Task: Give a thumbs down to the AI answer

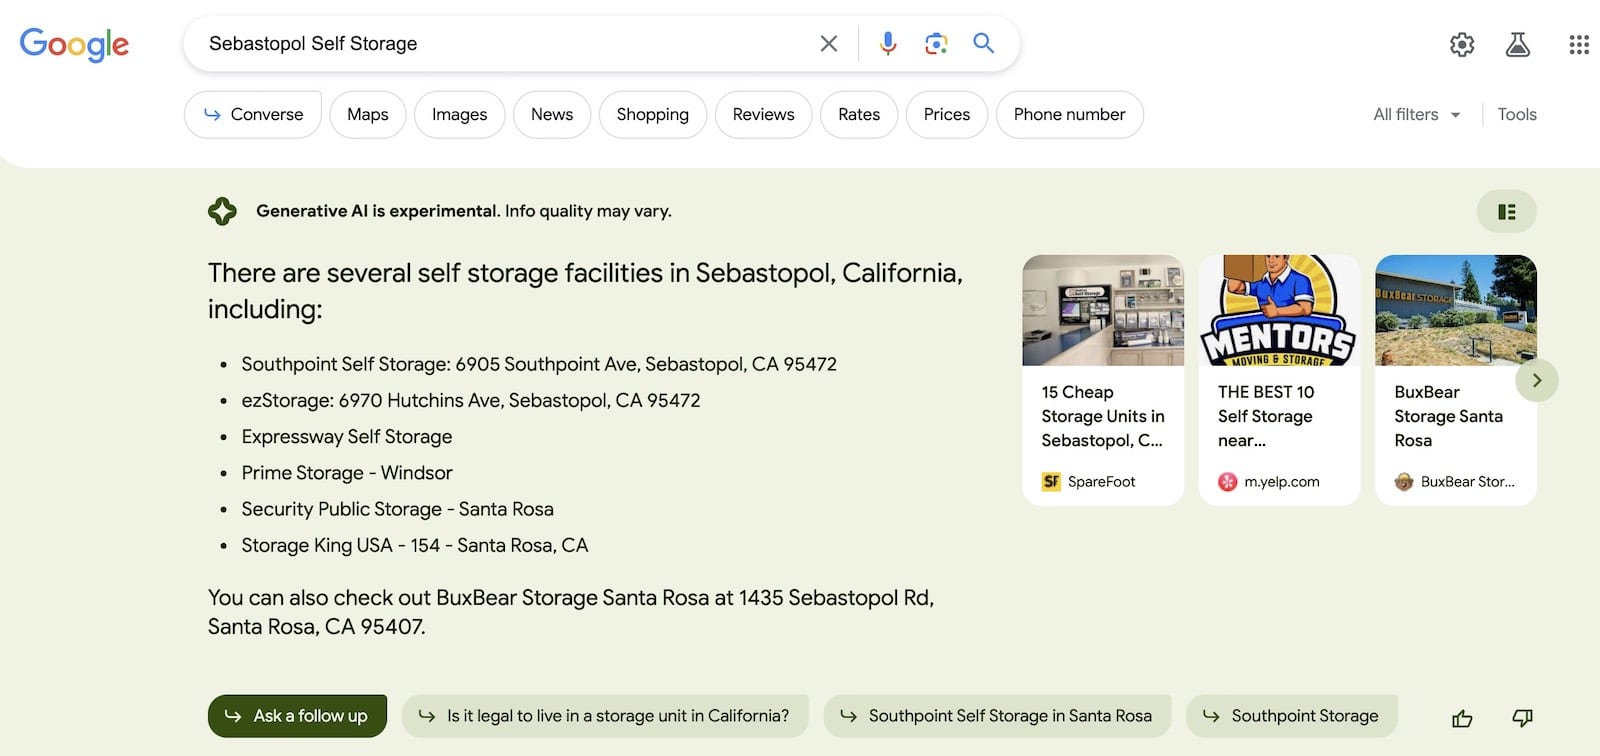Action: point(1522,718)
